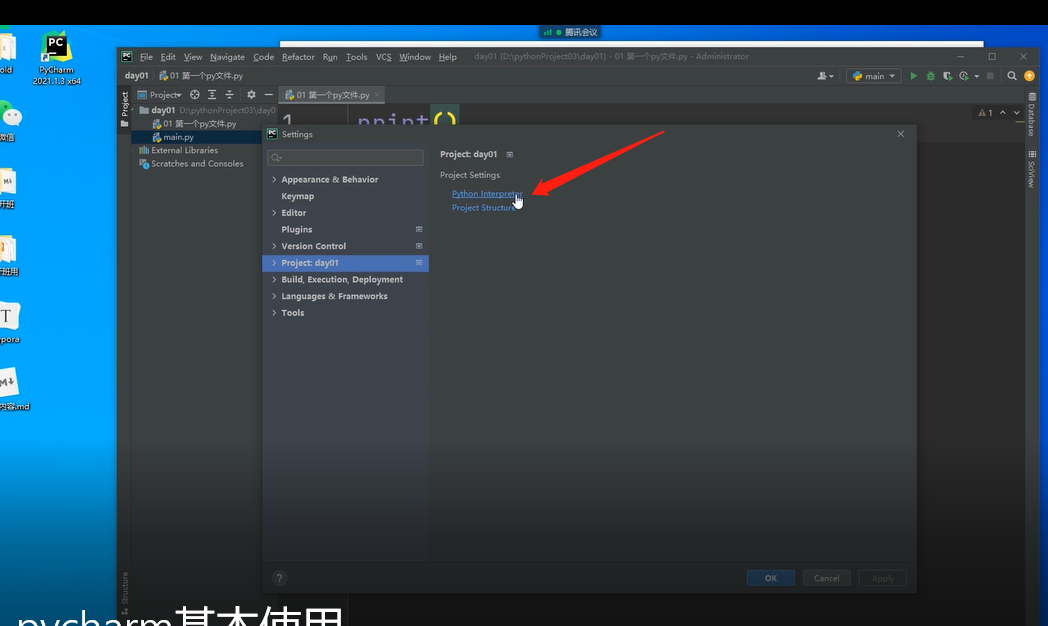Open the Project Structure settings link
The width and height of the screenshot is (1048, 626).
tap(484, 208)
